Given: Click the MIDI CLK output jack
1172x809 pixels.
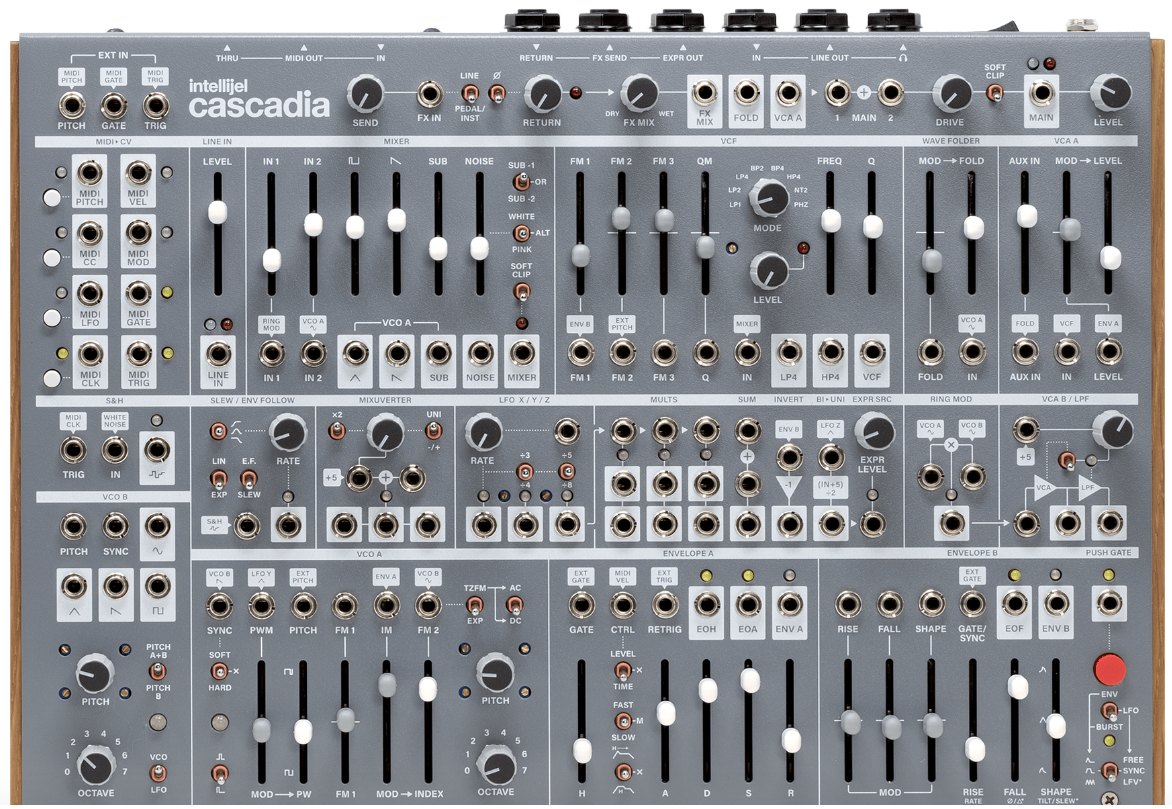Looking at the screenshot, I should coord(90,354).
